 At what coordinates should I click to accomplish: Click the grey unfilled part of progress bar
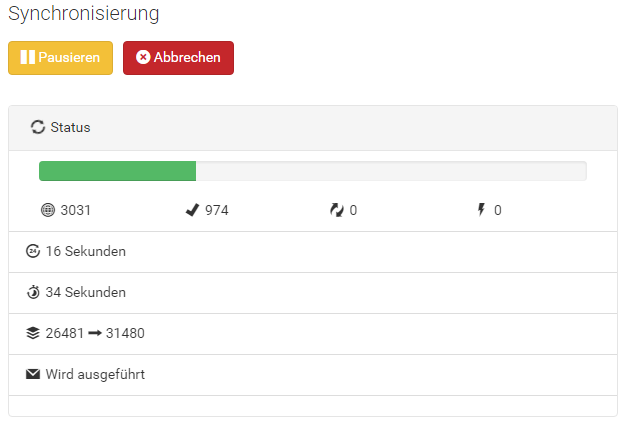click(391, 171)
